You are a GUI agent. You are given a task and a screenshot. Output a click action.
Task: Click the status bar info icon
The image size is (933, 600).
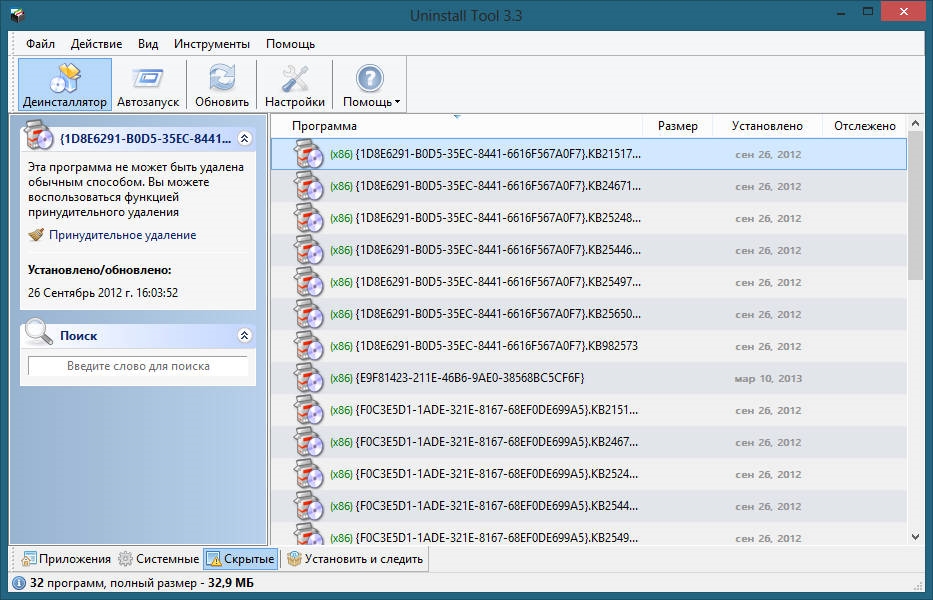point(18,583)
